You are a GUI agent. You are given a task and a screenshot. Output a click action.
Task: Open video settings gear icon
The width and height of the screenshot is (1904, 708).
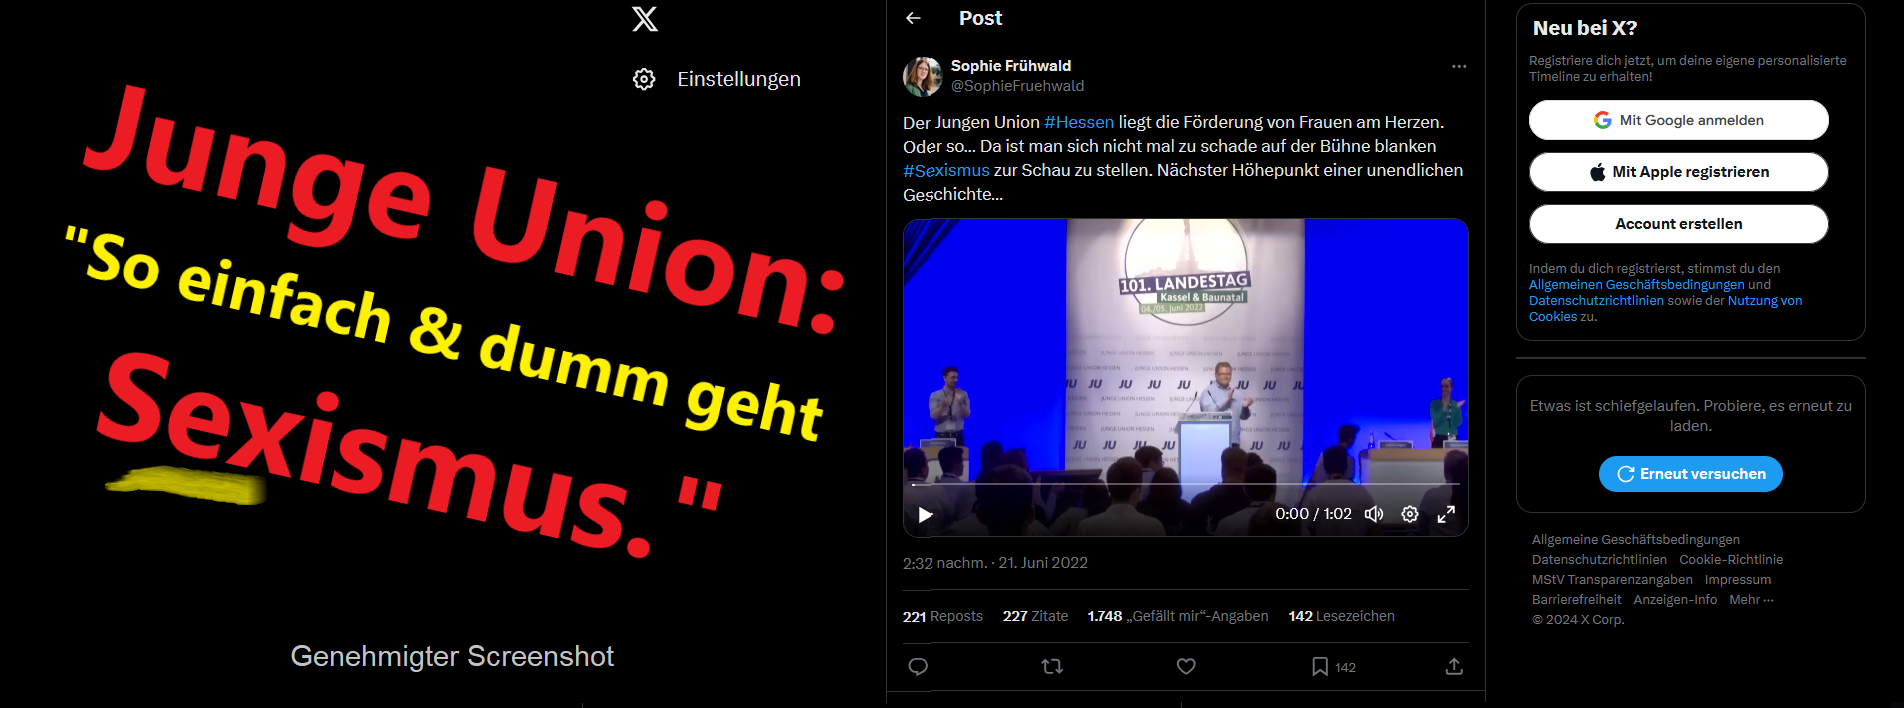(x=1410, y=514)
